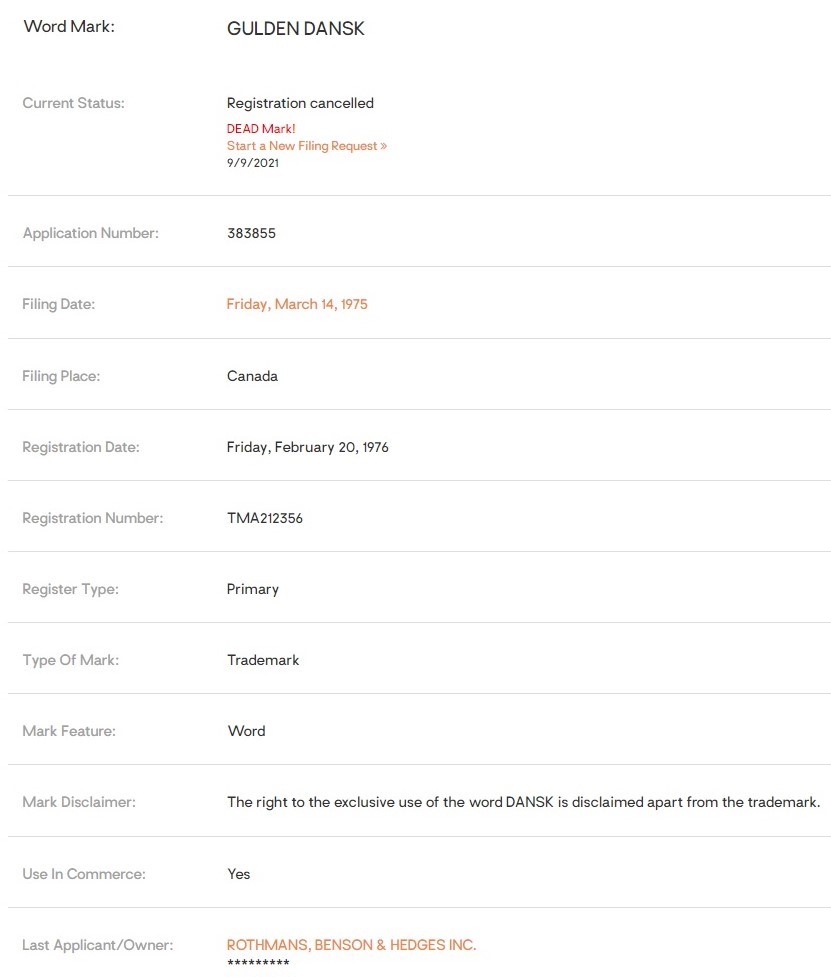Image resolution: width=831 pixels, height=977 pixels.
Task: Click the Trademark type of mark value
Action: click(x=263, y=660)
